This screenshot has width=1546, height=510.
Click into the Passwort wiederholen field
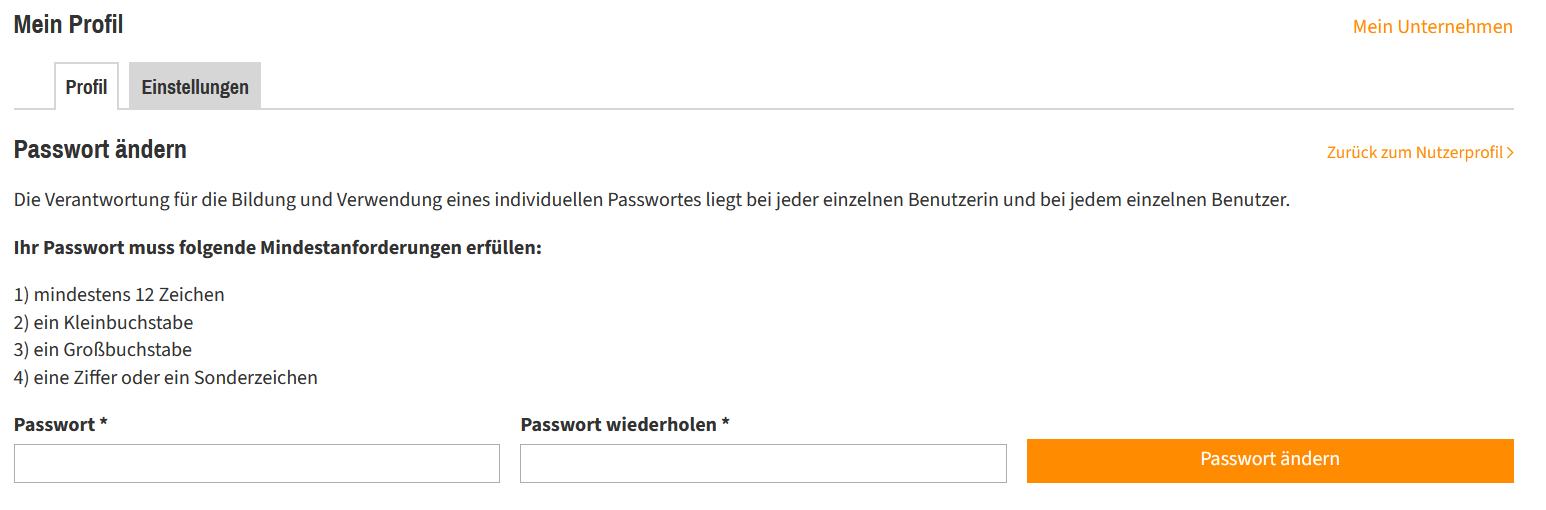(763, 464)
